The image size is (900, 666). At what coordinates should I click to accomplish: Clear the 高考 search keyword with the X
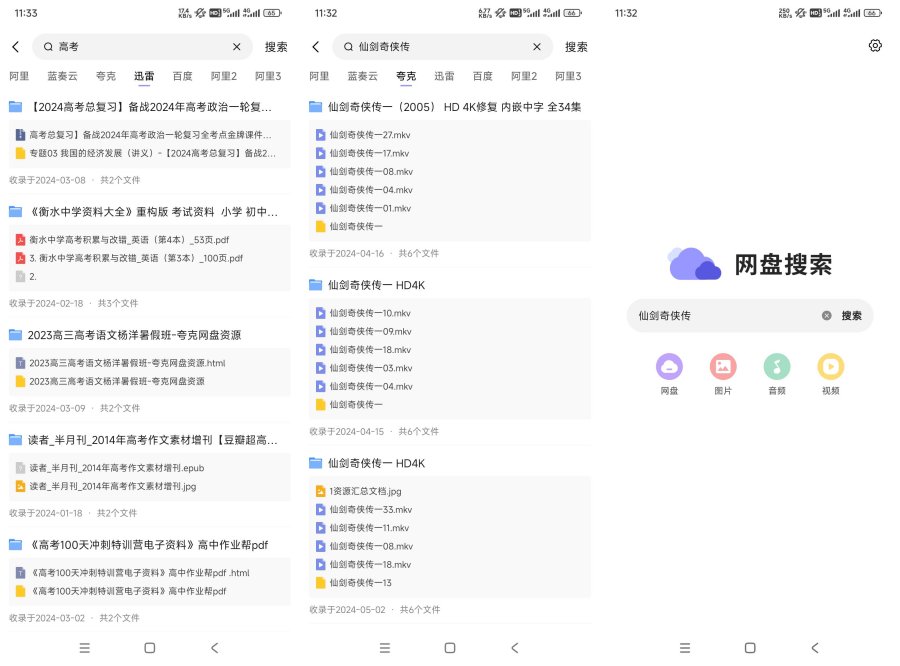click(236, 46)
